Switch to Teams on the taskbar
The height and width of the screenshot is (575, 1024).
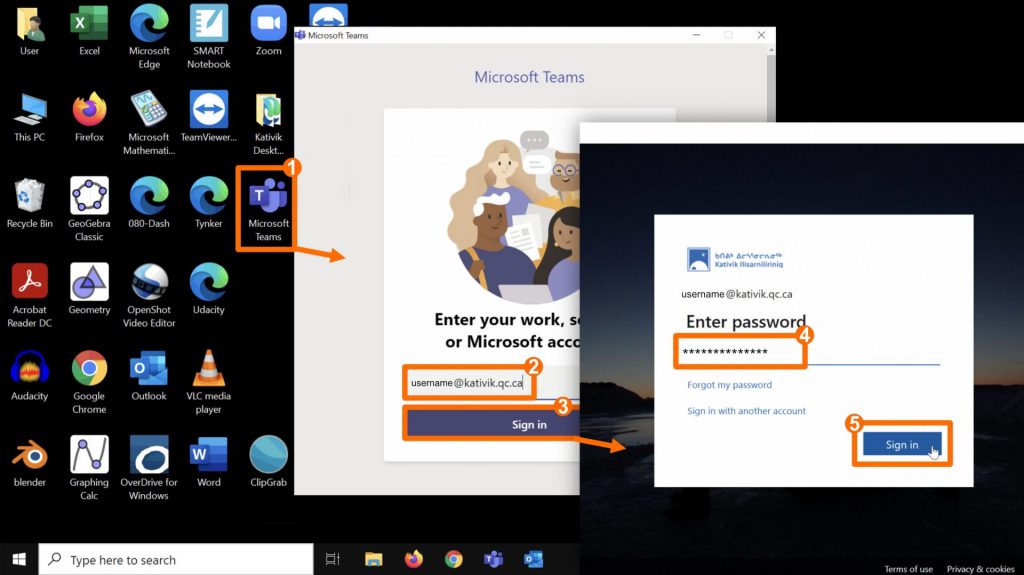494,559
